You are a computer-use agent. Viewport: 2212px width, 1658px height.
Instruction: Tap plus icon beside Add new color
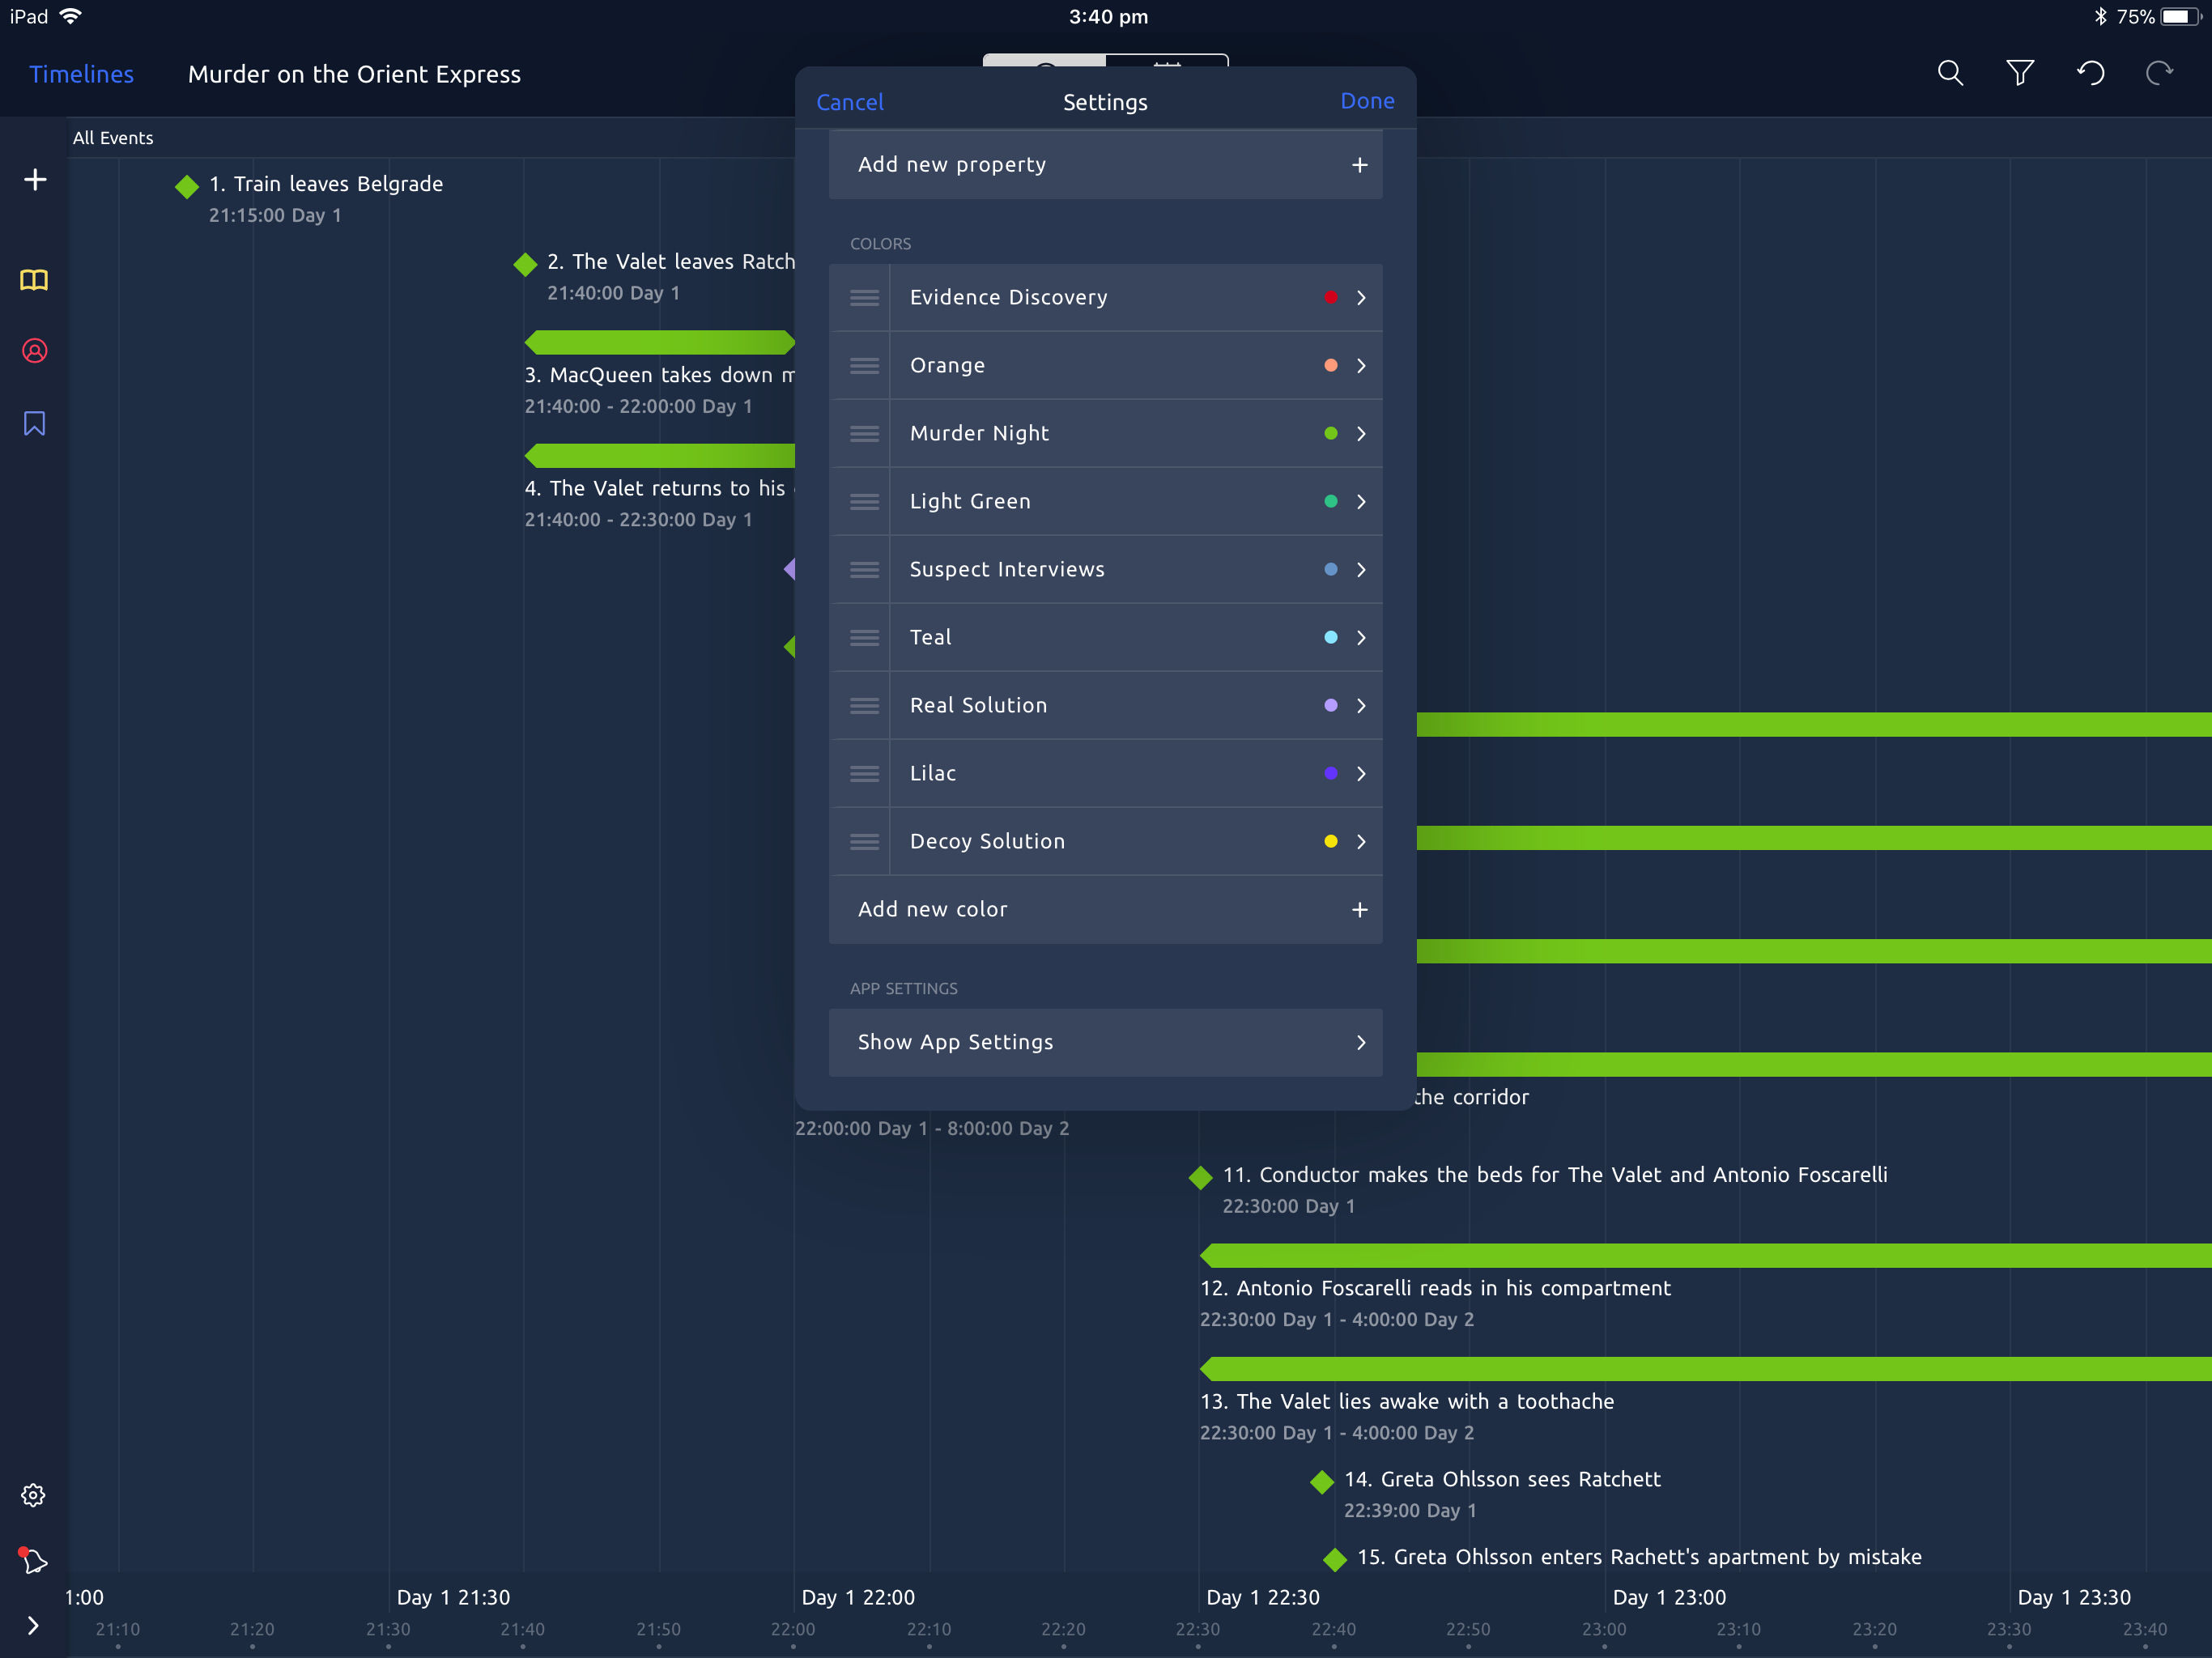(x=1359, y=910)
